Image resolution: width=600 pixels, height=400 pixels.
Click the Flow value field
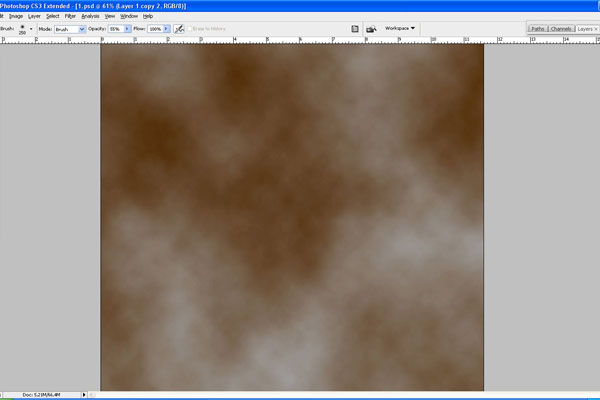156,29
